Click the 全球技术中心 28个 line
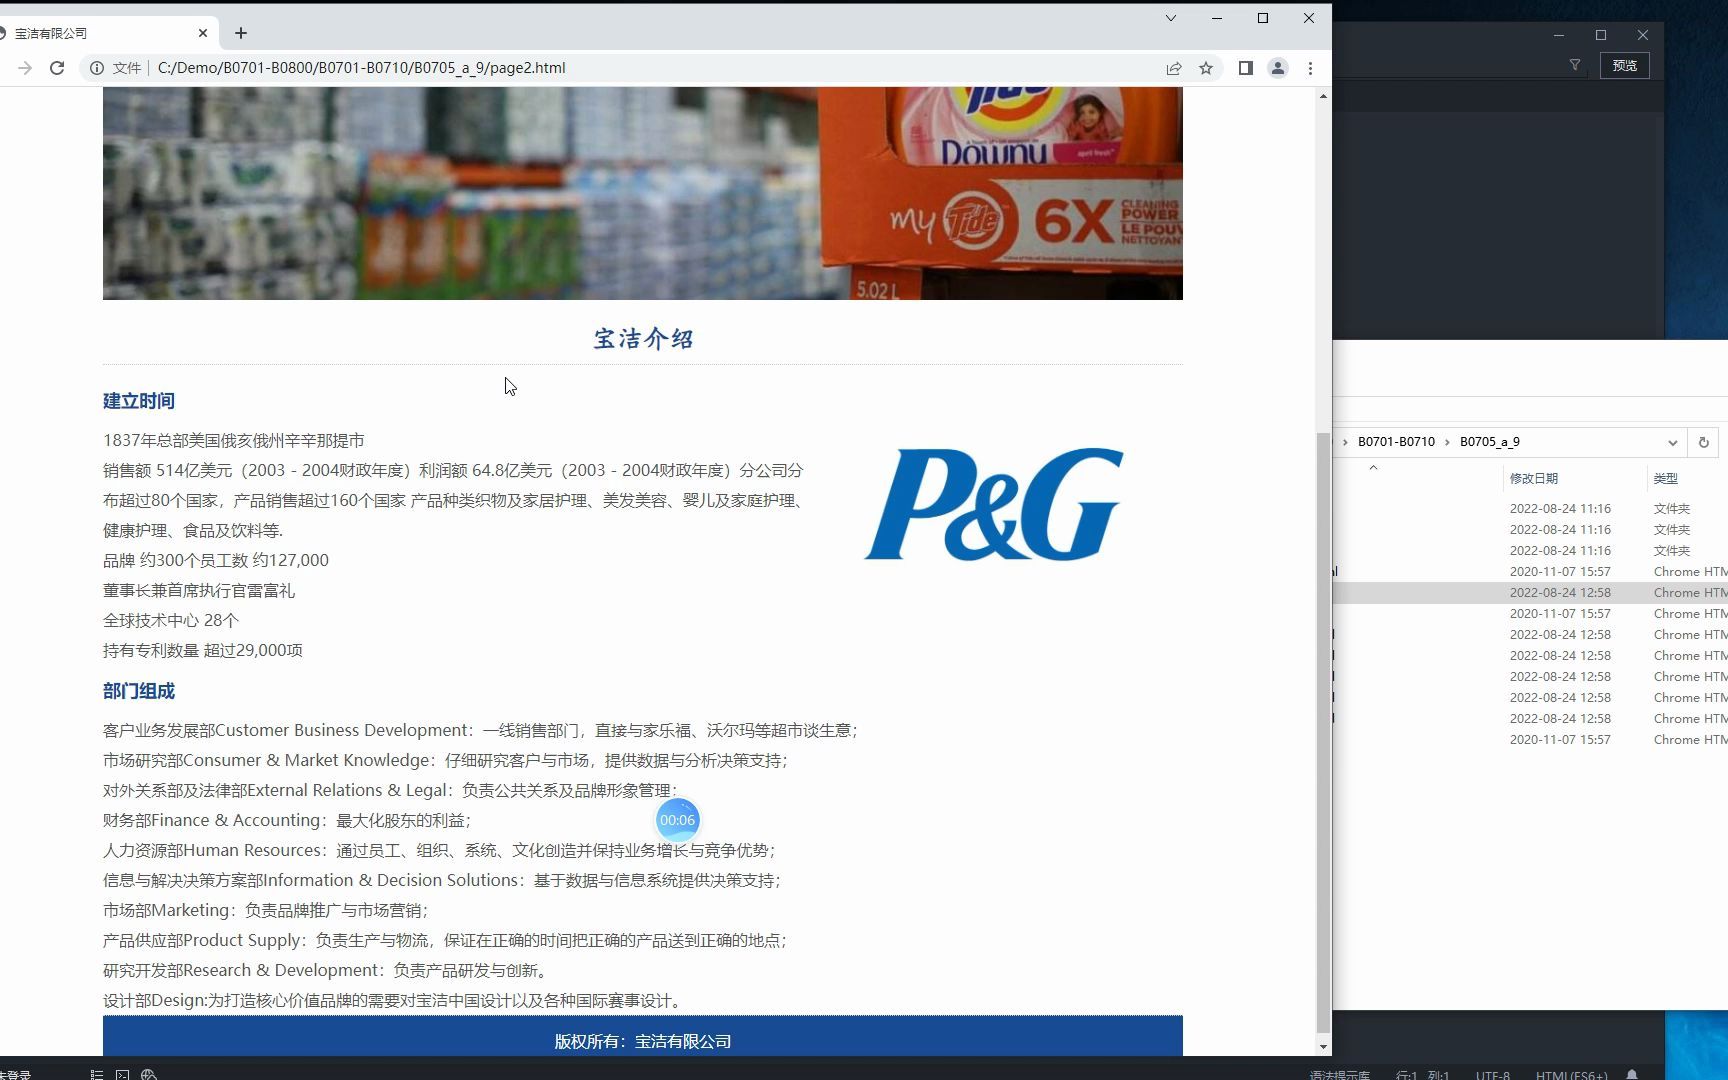 (171, 621)
